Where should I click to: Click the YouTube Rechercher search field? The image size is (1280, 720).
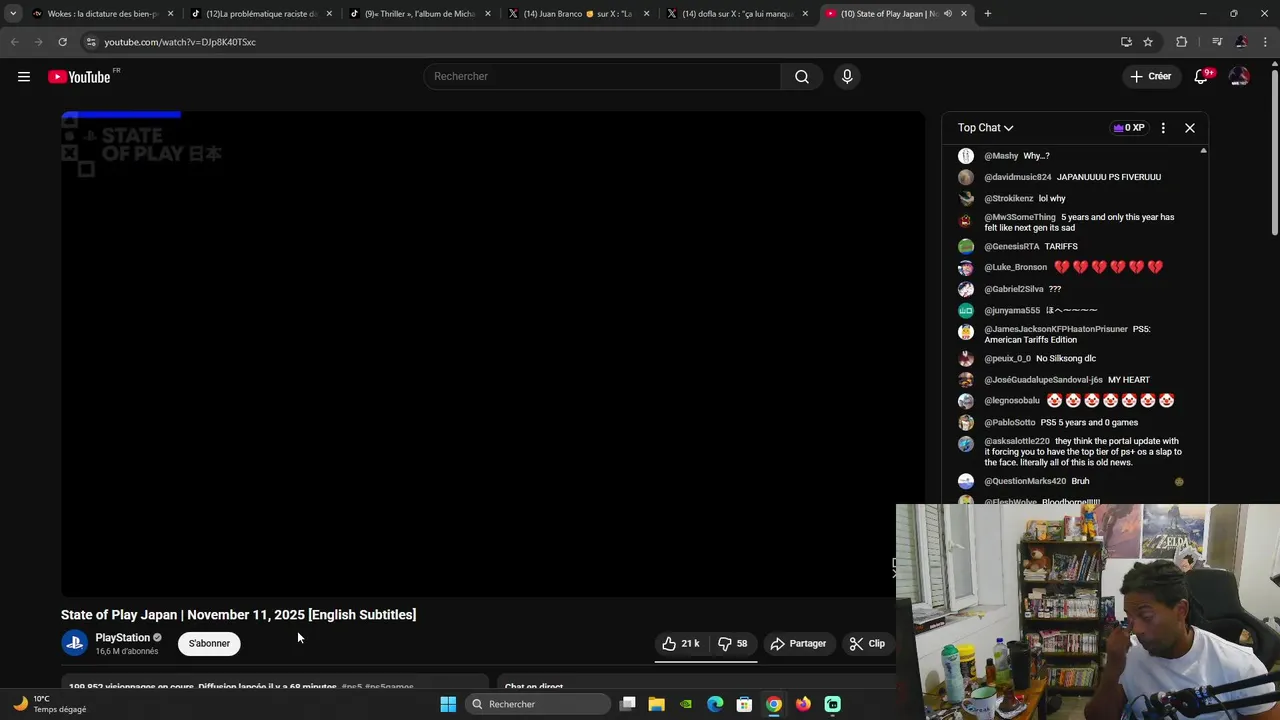coord(602,76)
